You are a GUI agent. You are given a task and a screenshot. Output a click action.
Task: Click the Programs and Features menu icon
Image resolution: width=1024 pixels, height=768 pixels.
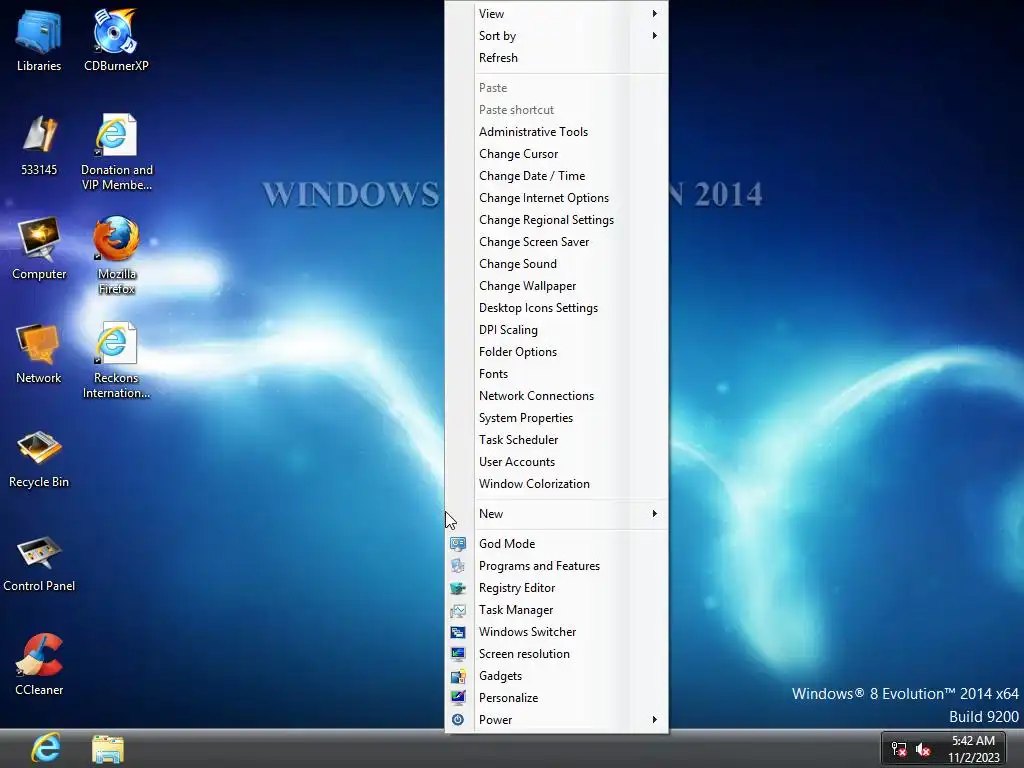tap(458, 566)
